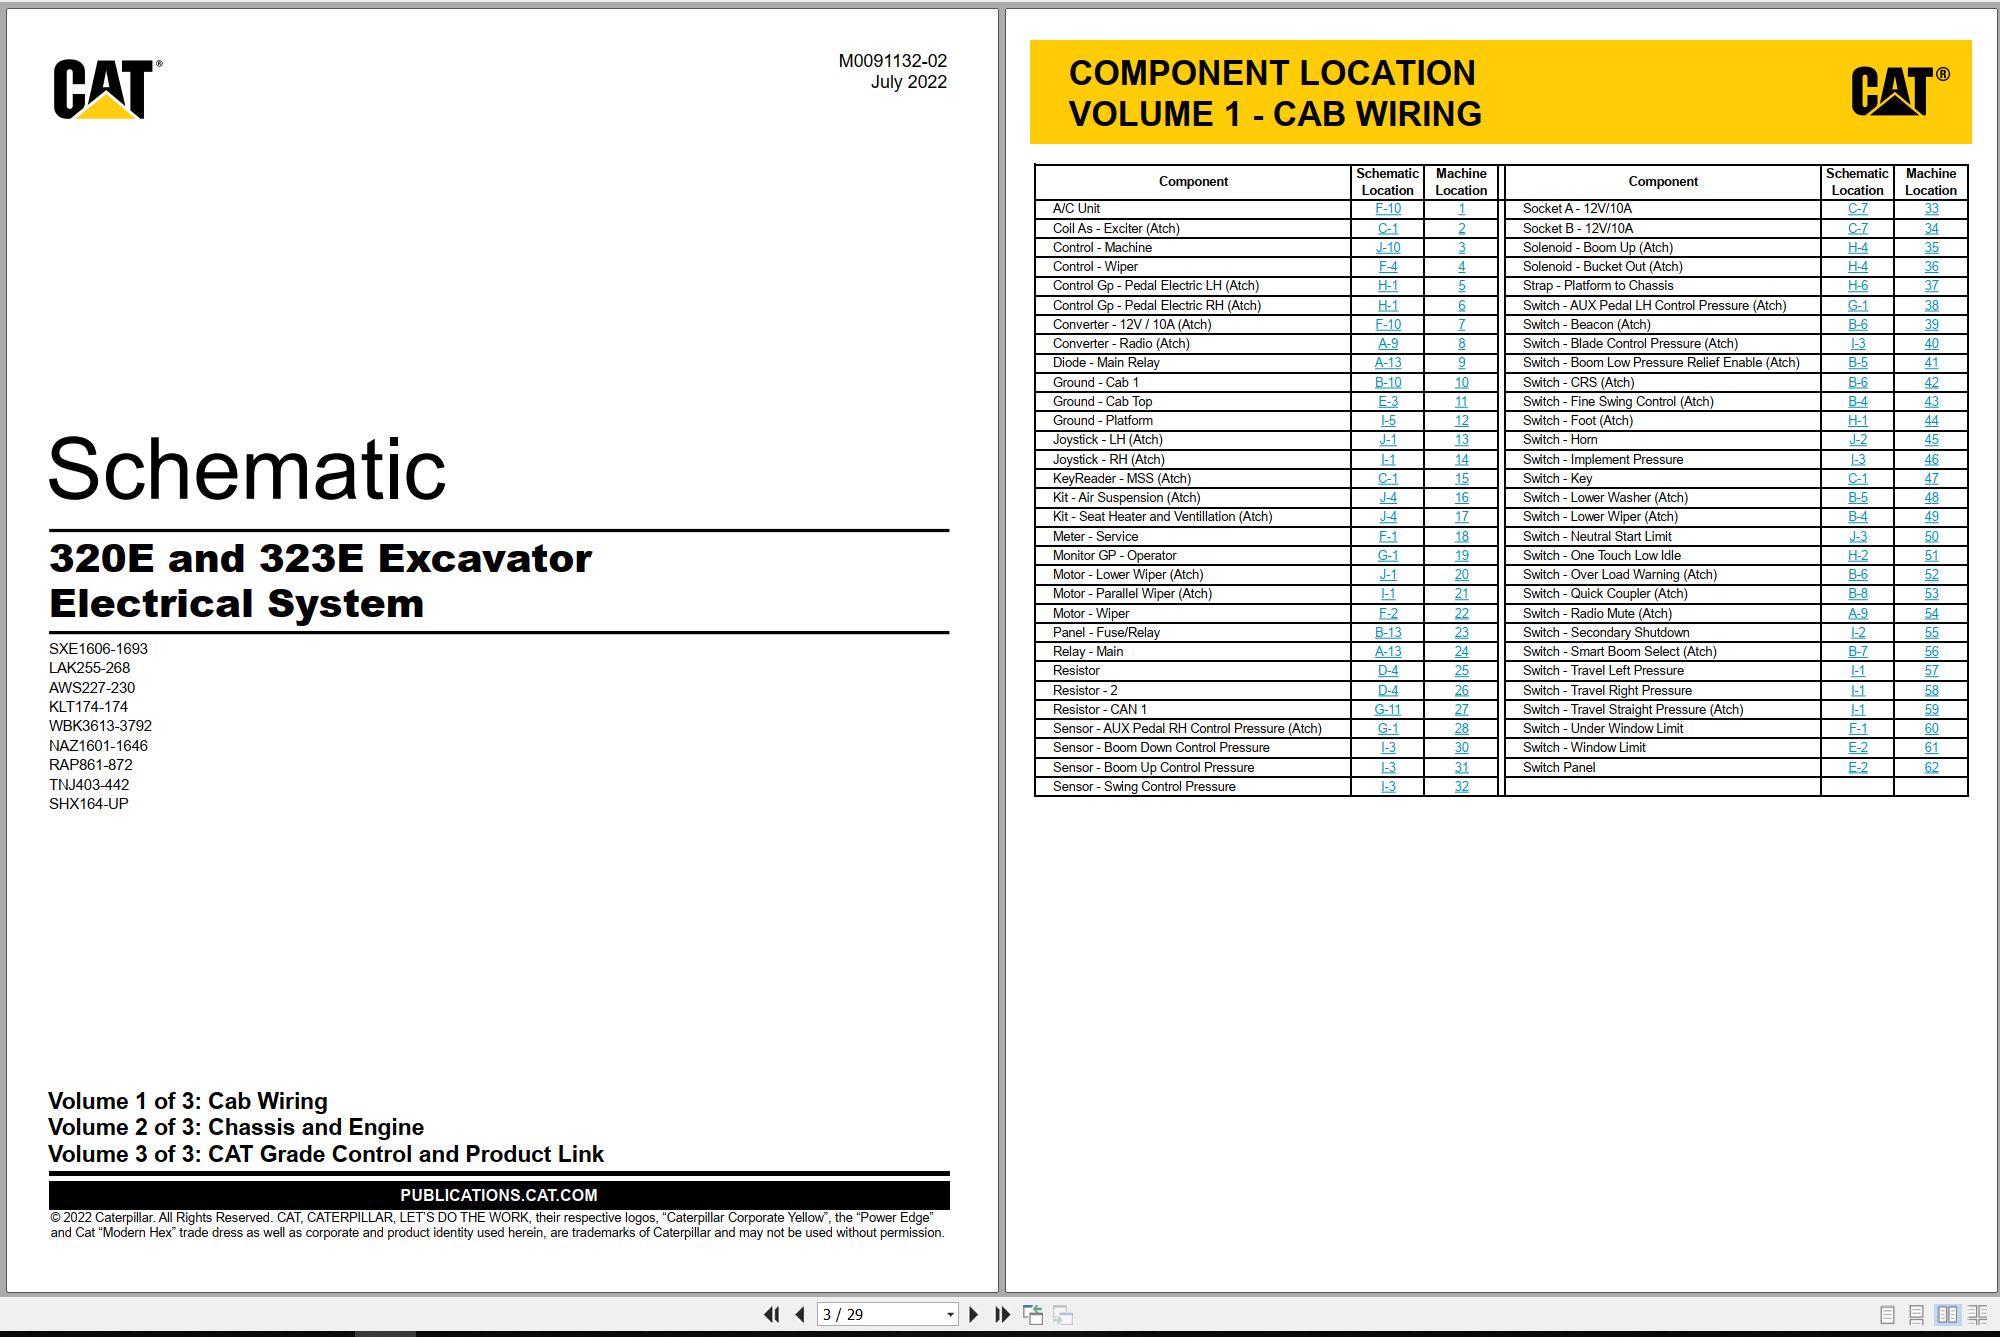The image size is (2000, 1337).
Task: Click the page number field 3 / 29
Action: 880,1314
